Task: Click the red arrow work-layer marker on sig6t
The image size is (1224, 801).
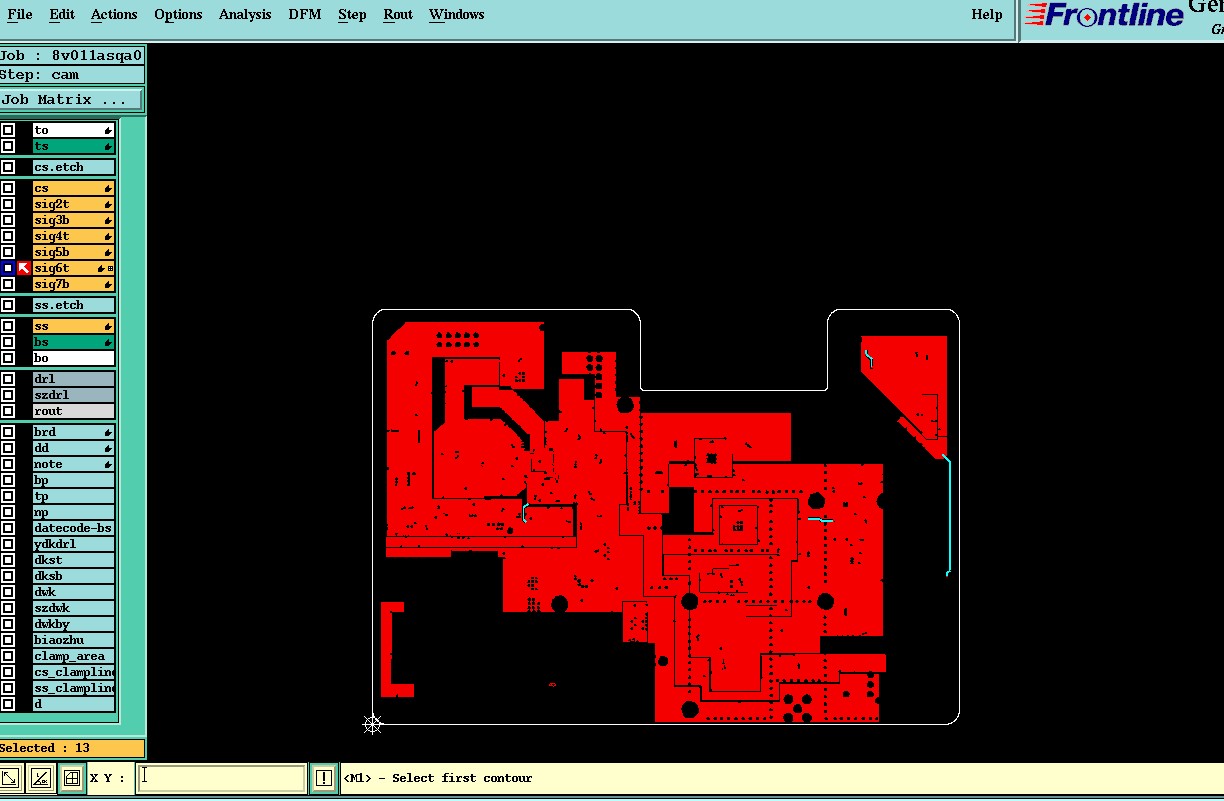Action: 24,268
